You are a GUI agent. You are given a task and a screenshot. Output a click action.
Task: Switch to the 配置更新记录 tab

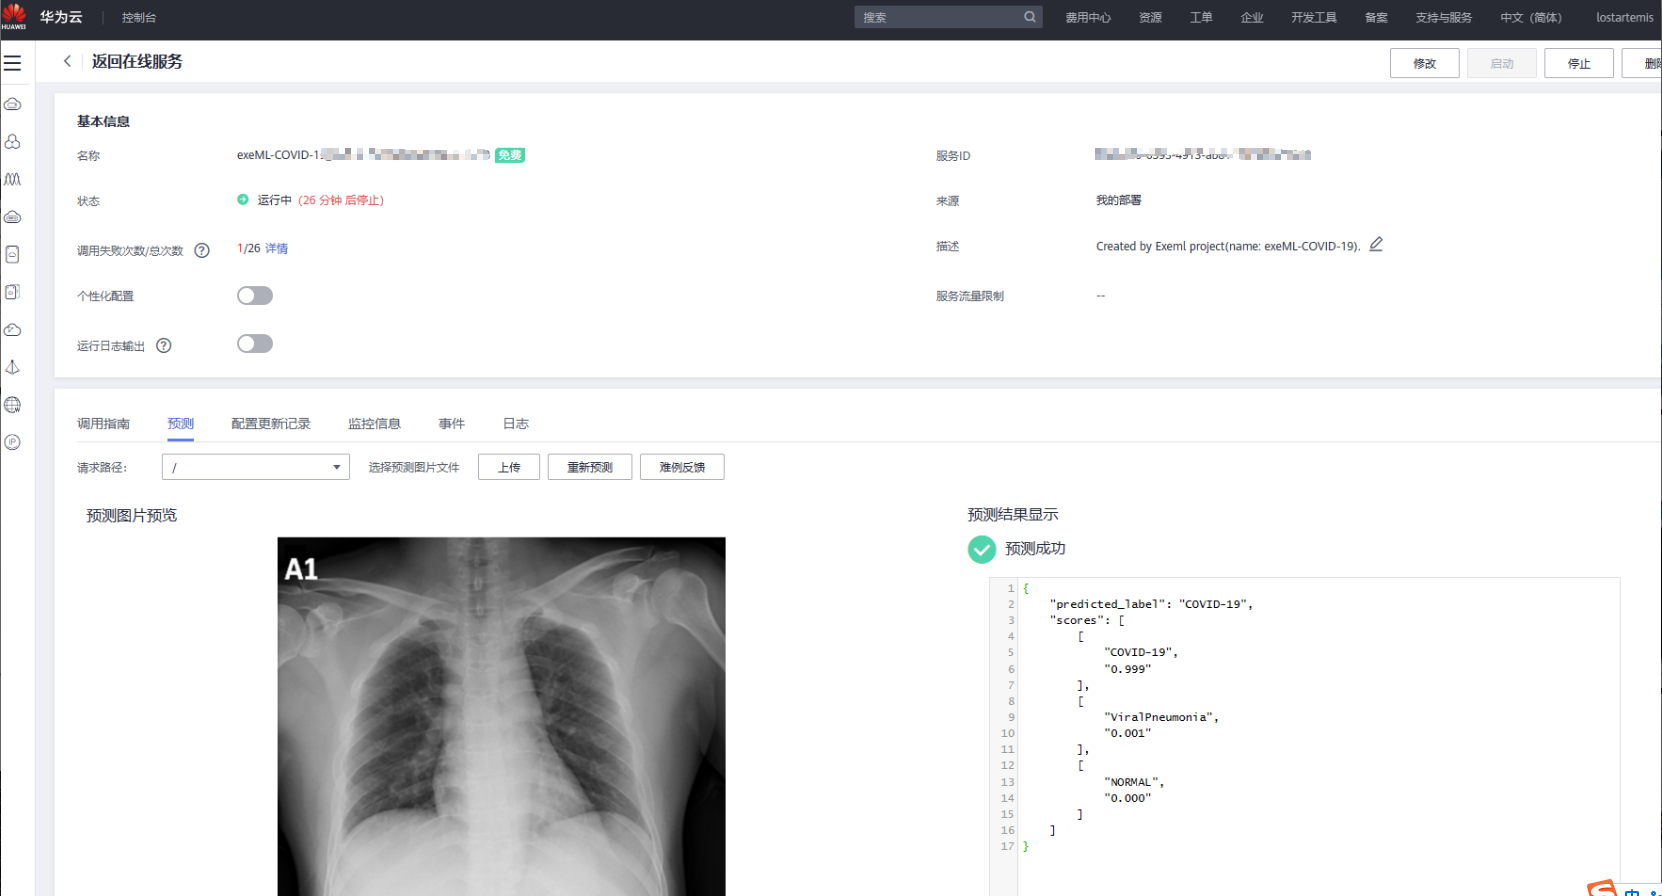271,424
